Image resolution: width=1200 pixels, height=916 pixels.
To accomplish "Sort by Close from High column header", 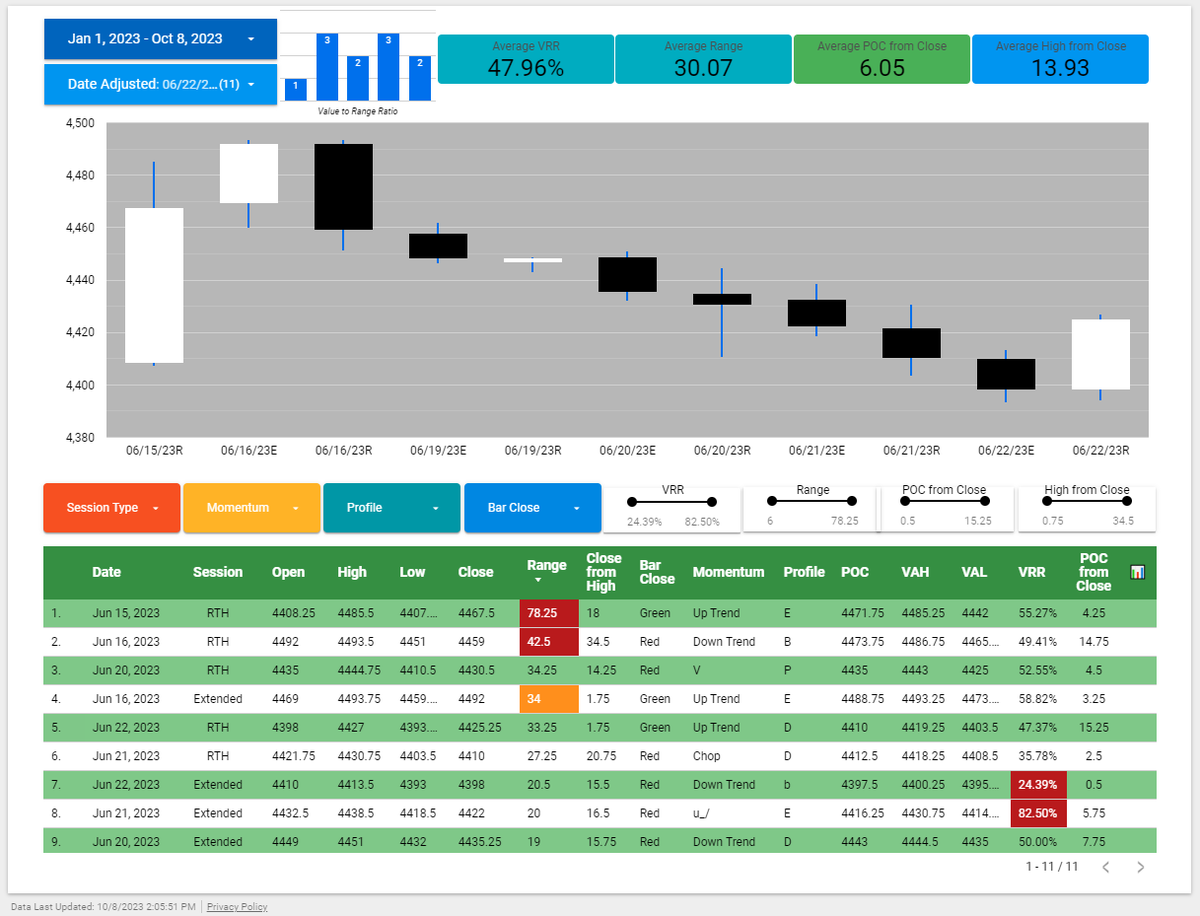I will pyautogui.click(x=603, y=572).
